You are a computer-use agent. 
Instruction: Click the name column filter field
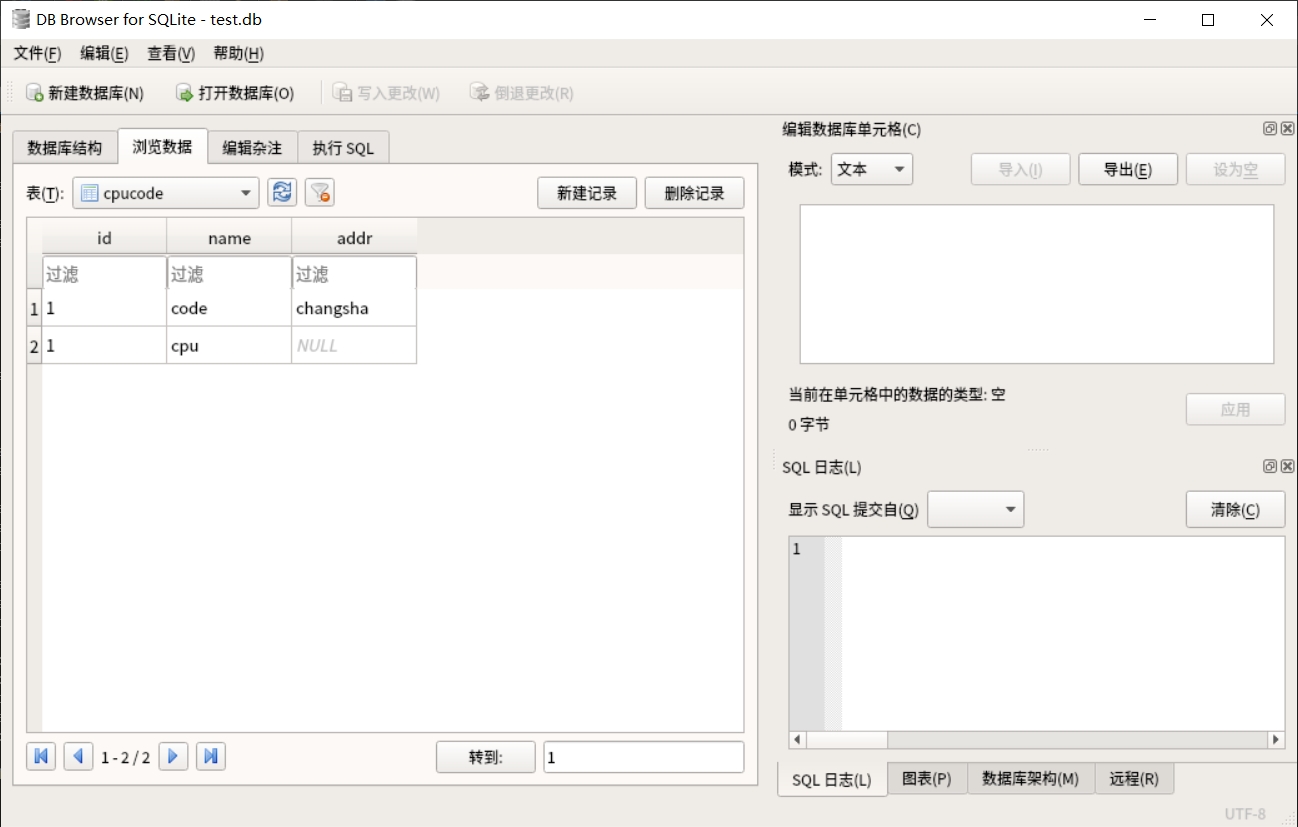tap(228, 274)
